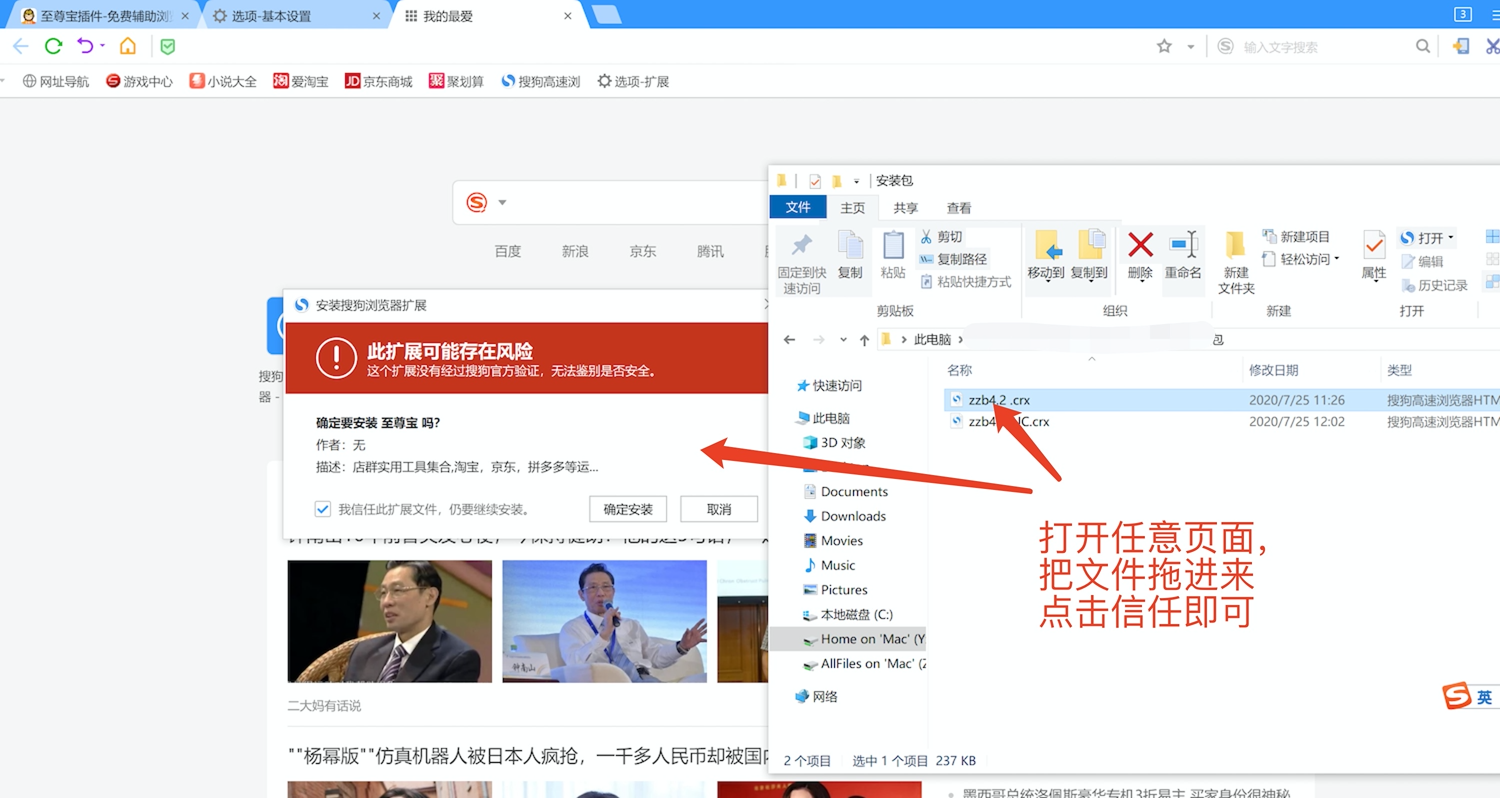Click the 腾讯 shortcut under the search box
Viewport: 1500px width, 798px height.
point(710,251)
